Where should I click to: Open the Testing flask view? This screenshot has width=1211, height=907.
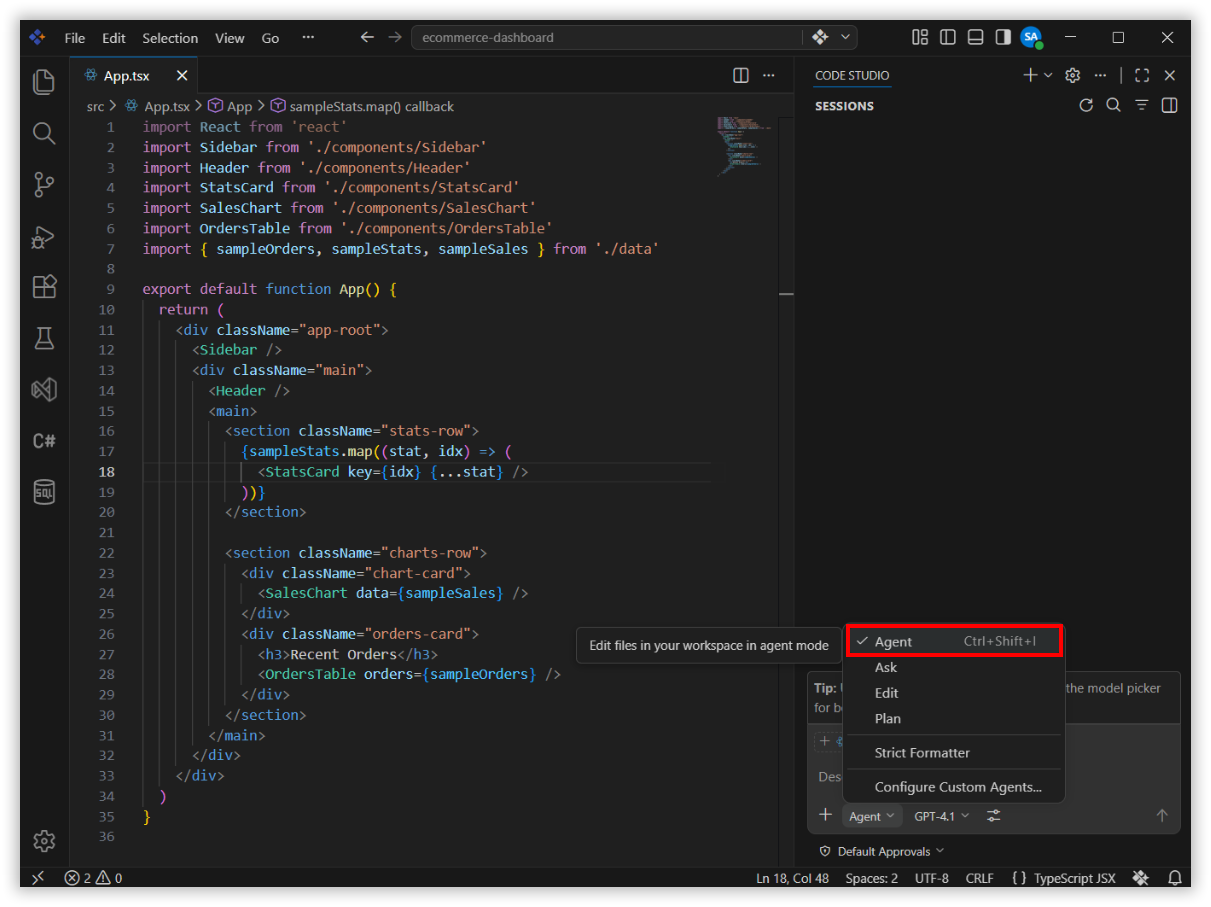(x=44, y=338)
